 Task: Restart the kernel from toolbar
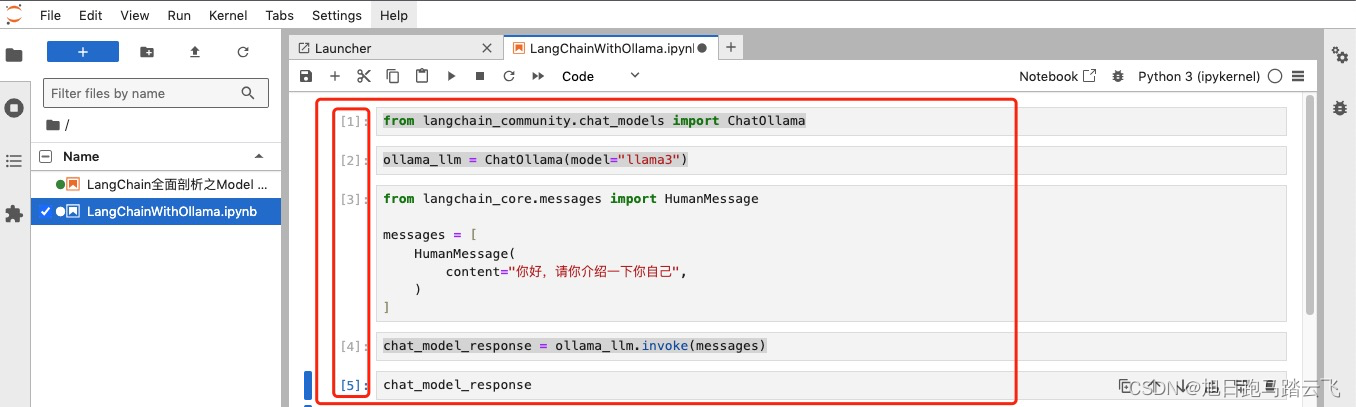point(509,76)
